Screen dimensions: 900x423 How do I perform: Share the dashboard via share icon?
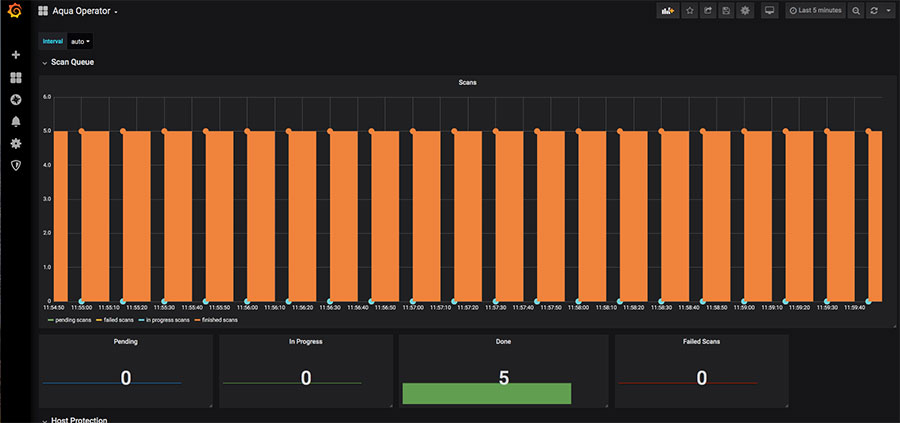coord(708,10)
